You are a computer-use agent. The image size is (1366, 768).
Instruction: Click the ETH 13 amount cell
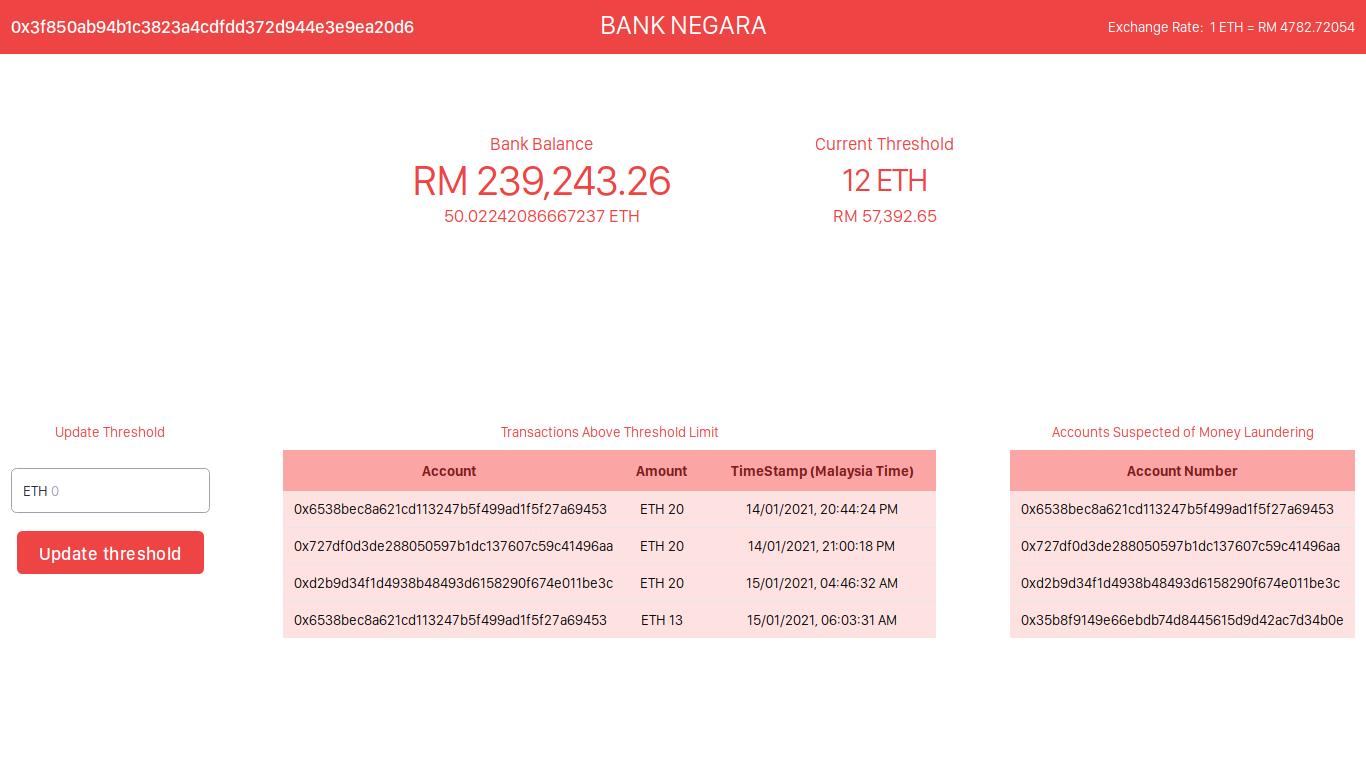661,620
